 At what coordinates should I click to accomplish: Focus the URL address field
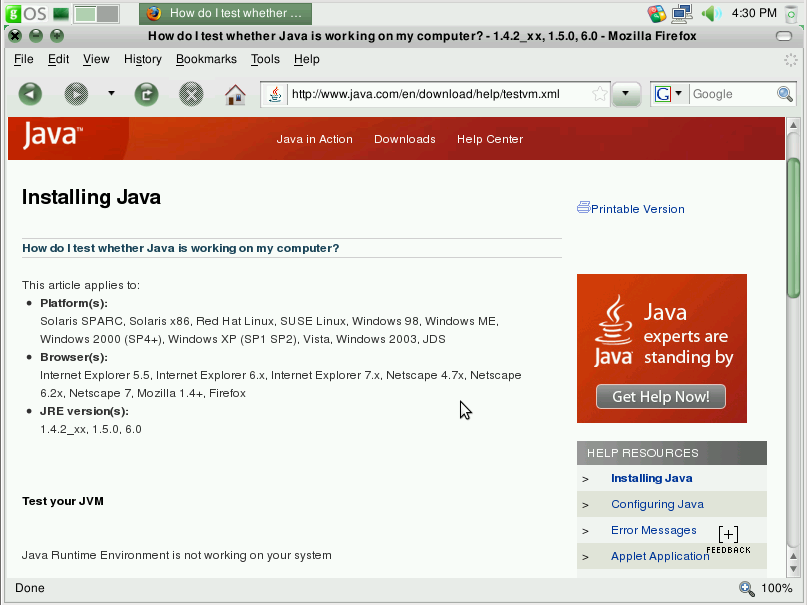(437, 94)
